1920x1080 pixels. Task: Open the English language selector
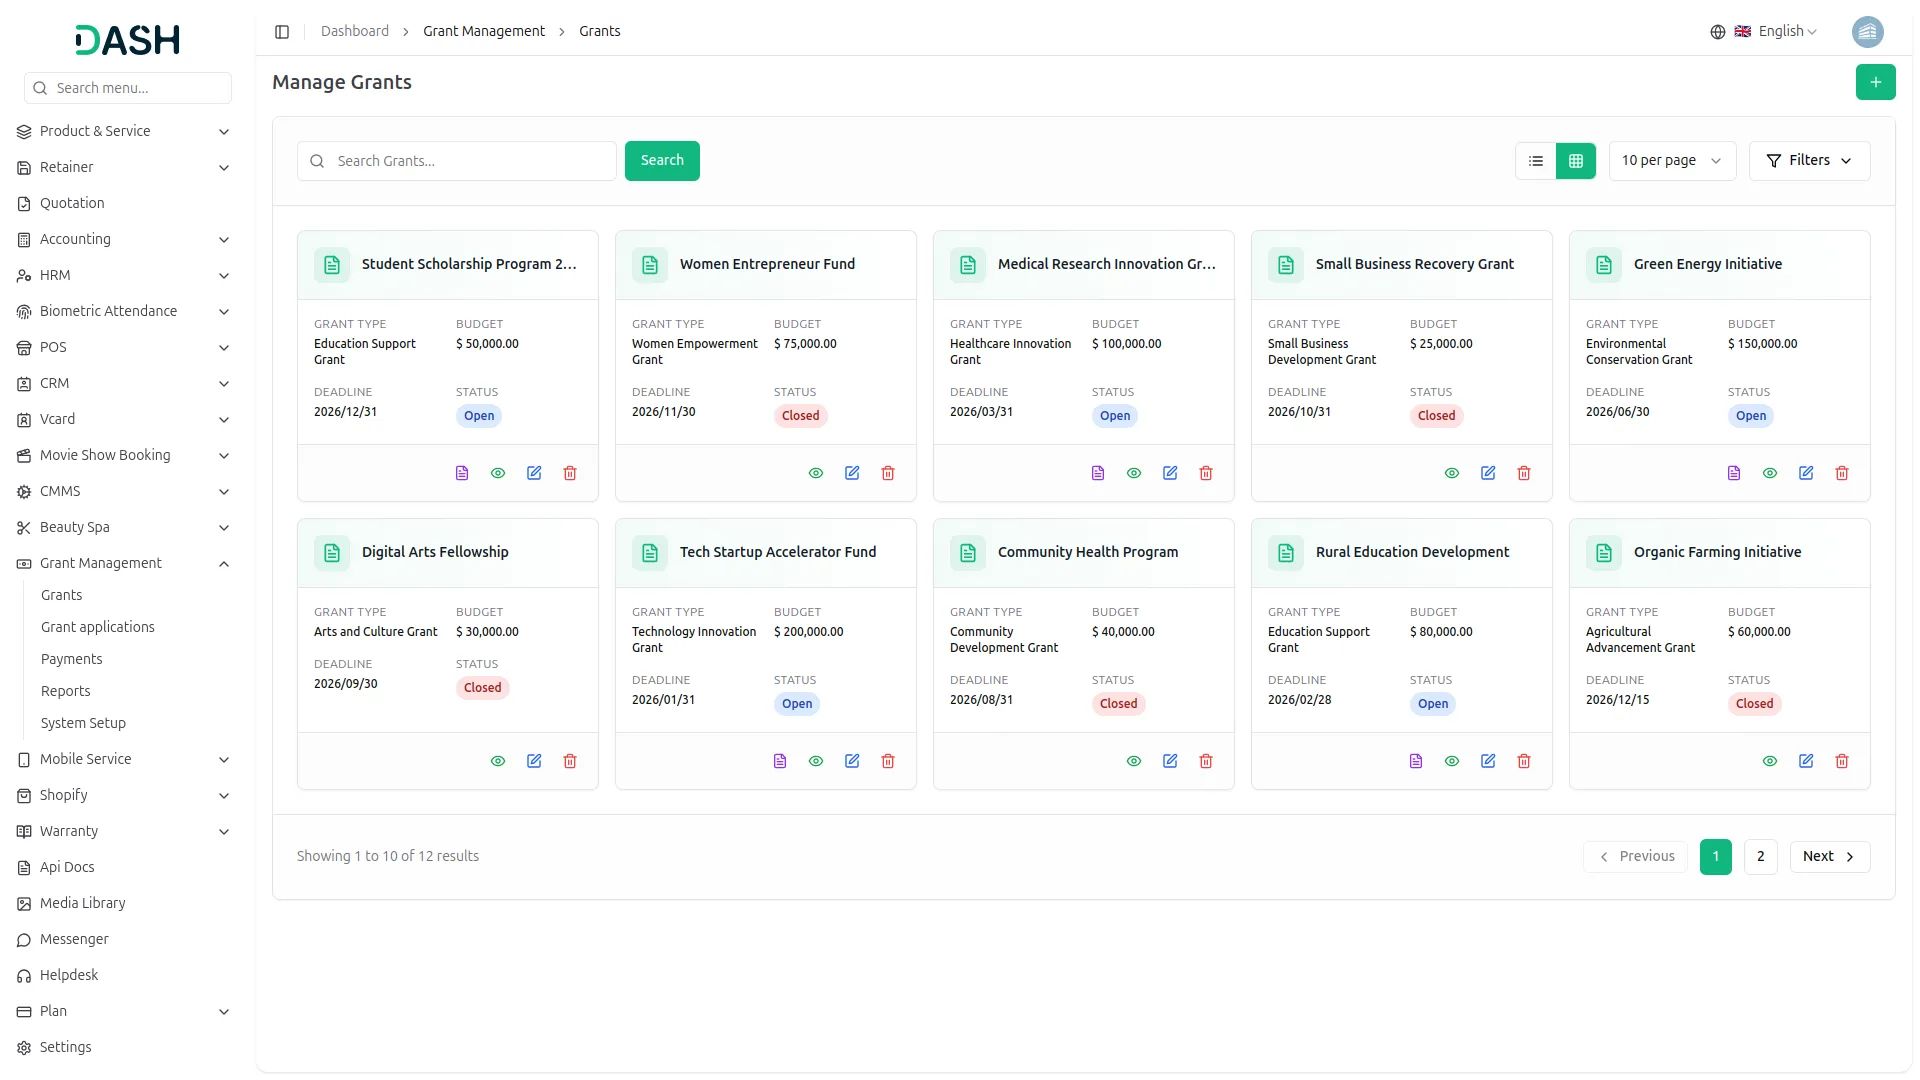(1775, 32)
